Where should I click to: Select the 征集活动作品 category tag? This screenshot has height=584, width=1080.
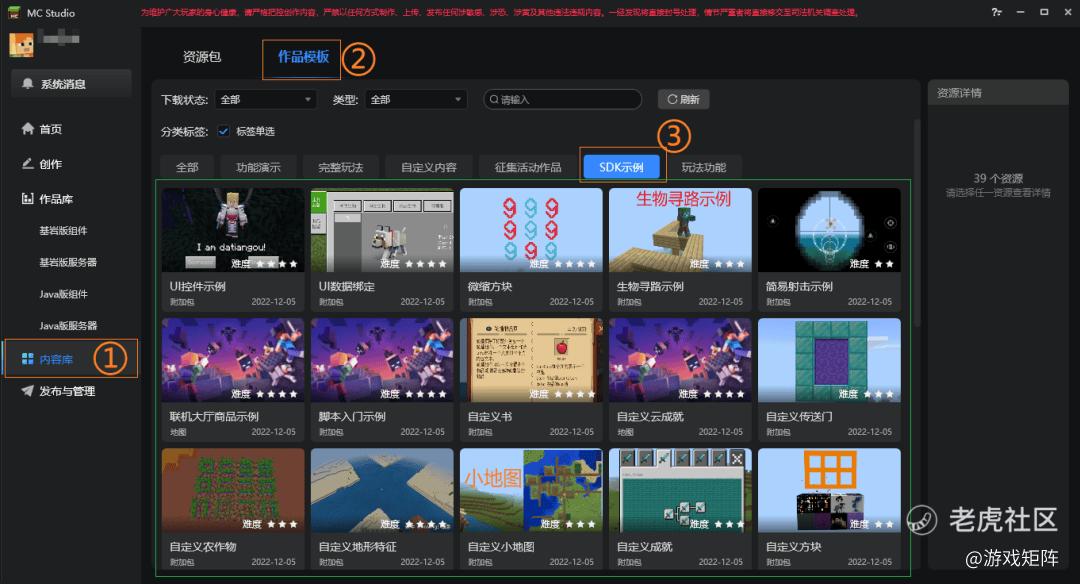(528, 167)
